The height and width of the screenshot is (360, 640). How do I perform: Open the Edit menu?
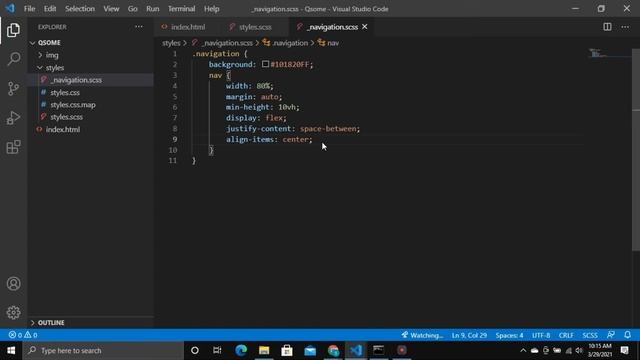click(50, 9)
